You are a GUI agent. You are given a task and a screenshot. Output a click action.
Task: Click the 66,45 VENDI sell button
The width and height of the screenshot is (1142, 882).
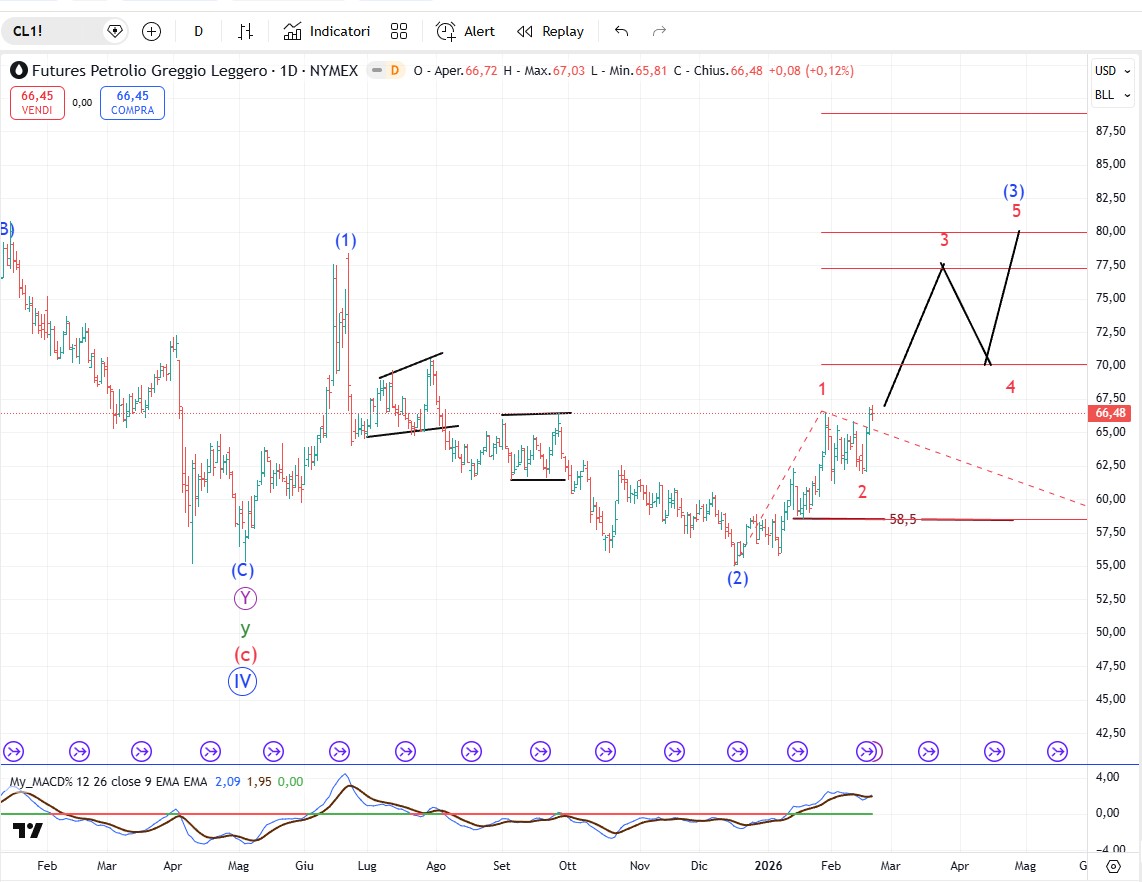(x=37, y=103)
